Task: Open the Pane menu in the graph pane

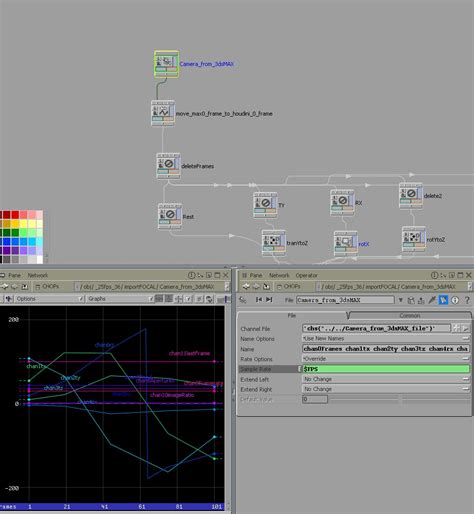Action: [14, 275]
